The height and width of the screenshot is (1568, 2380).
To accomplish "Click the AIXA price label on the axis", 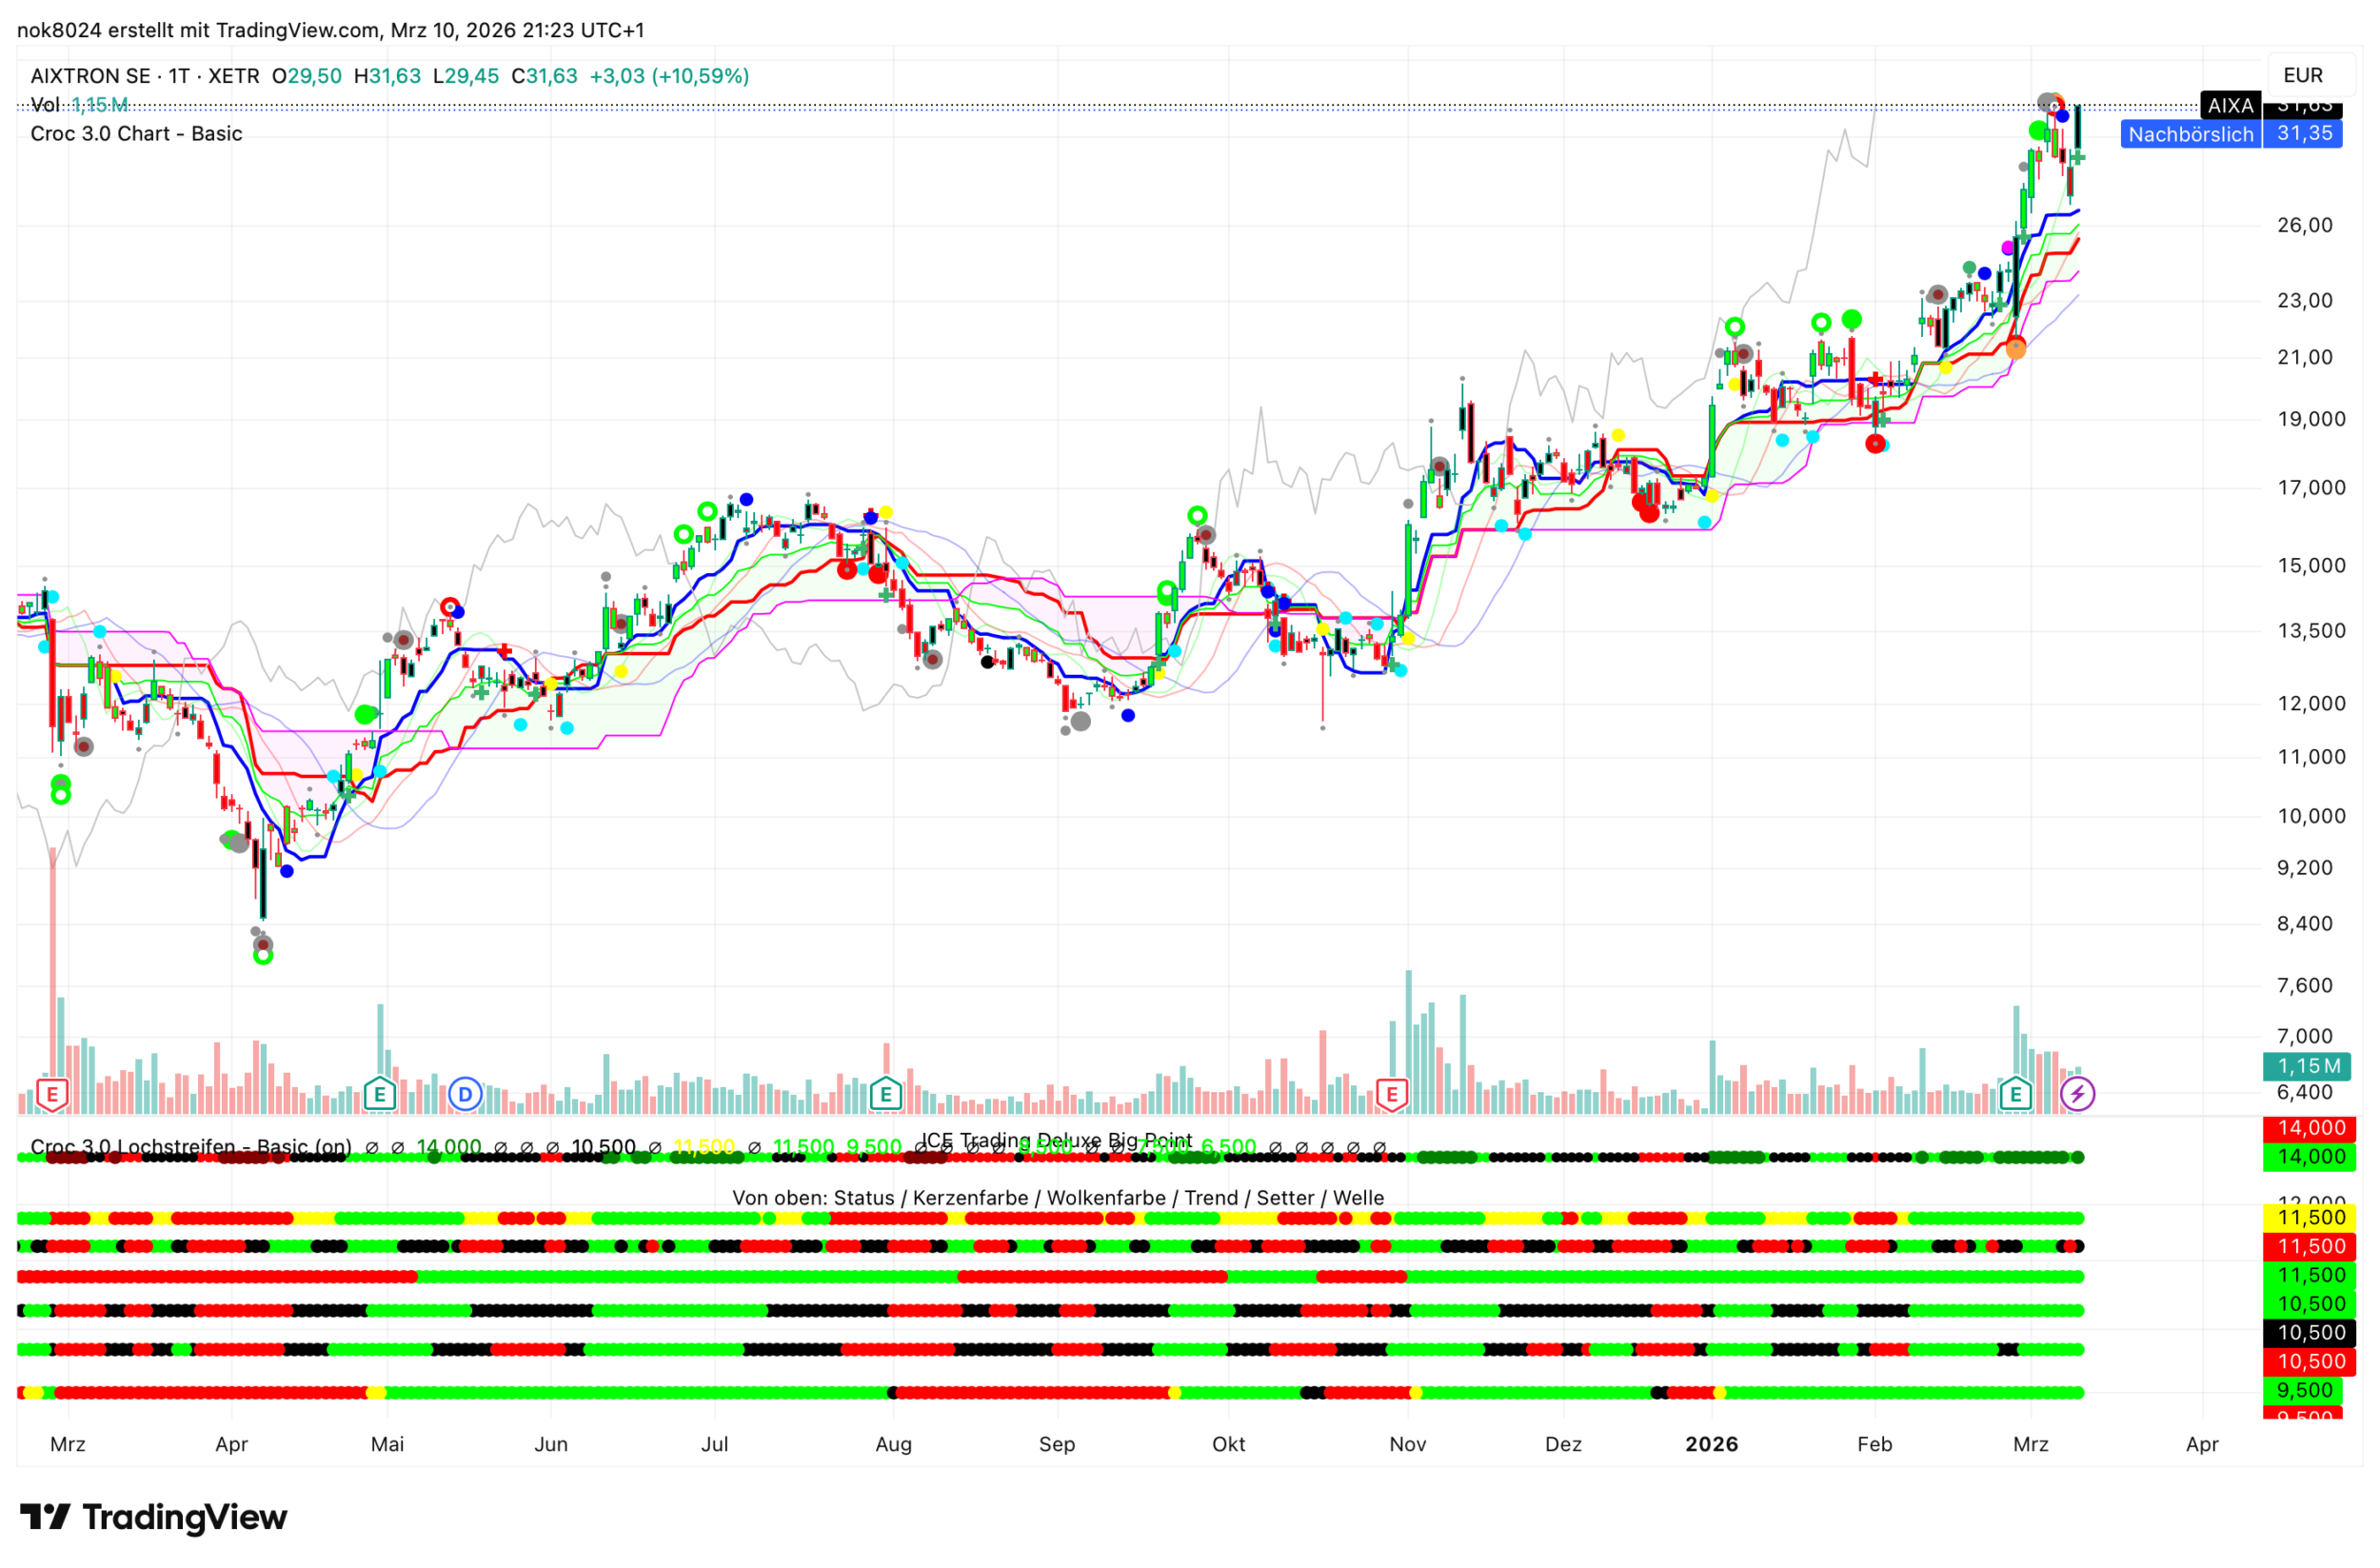I will [x=2229, y=105].
